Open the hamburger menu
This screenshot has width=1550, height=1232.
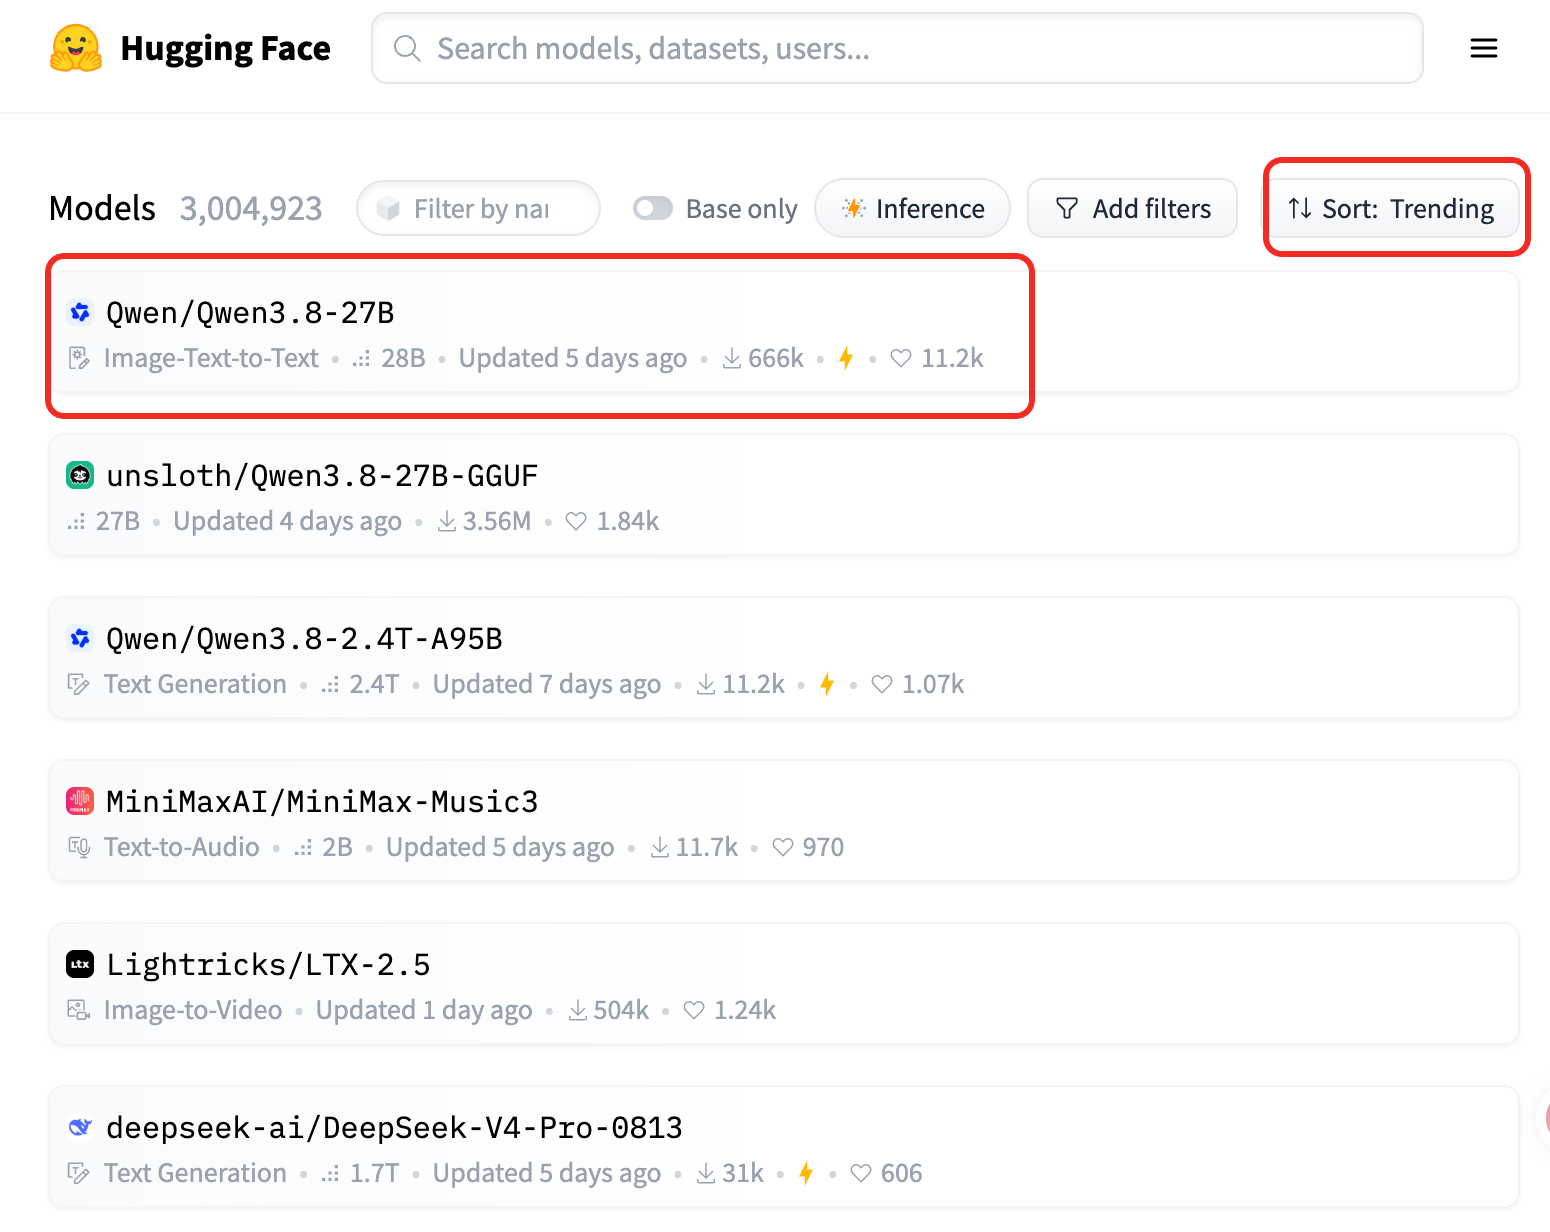1484,48
